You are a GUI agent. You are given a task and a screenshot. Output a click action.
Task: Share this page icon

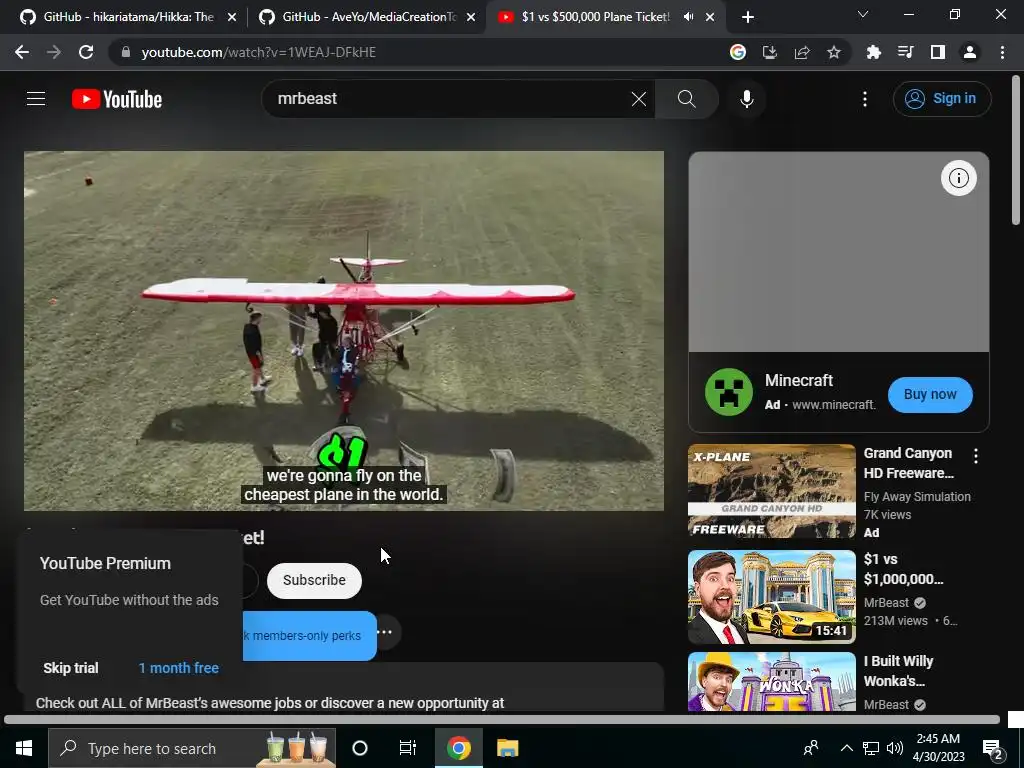802,52
